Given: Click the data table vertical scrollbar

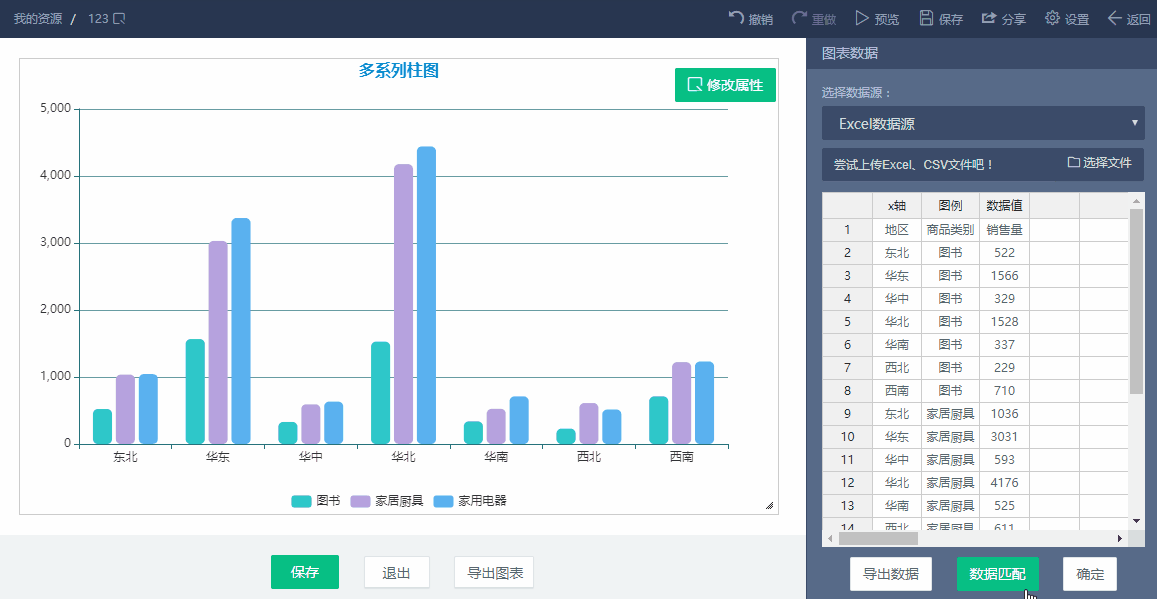Looking at the screenshot, I should pyautogui.click(x=1136, y=301).
